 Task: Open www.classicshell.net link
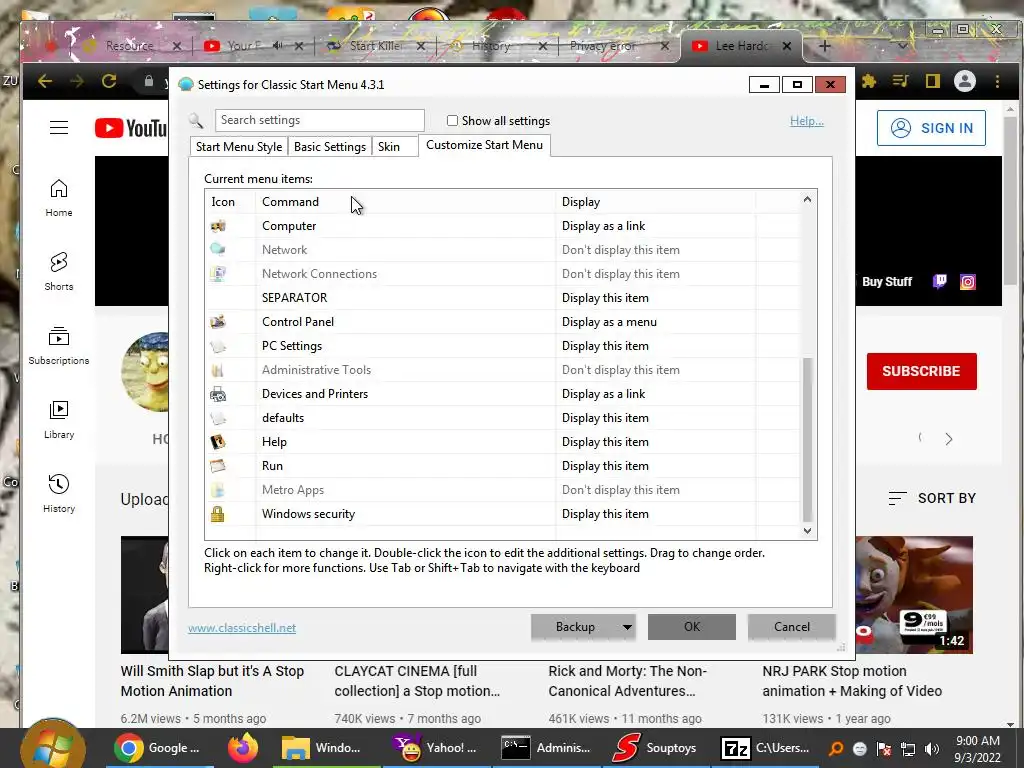(242, 628)
